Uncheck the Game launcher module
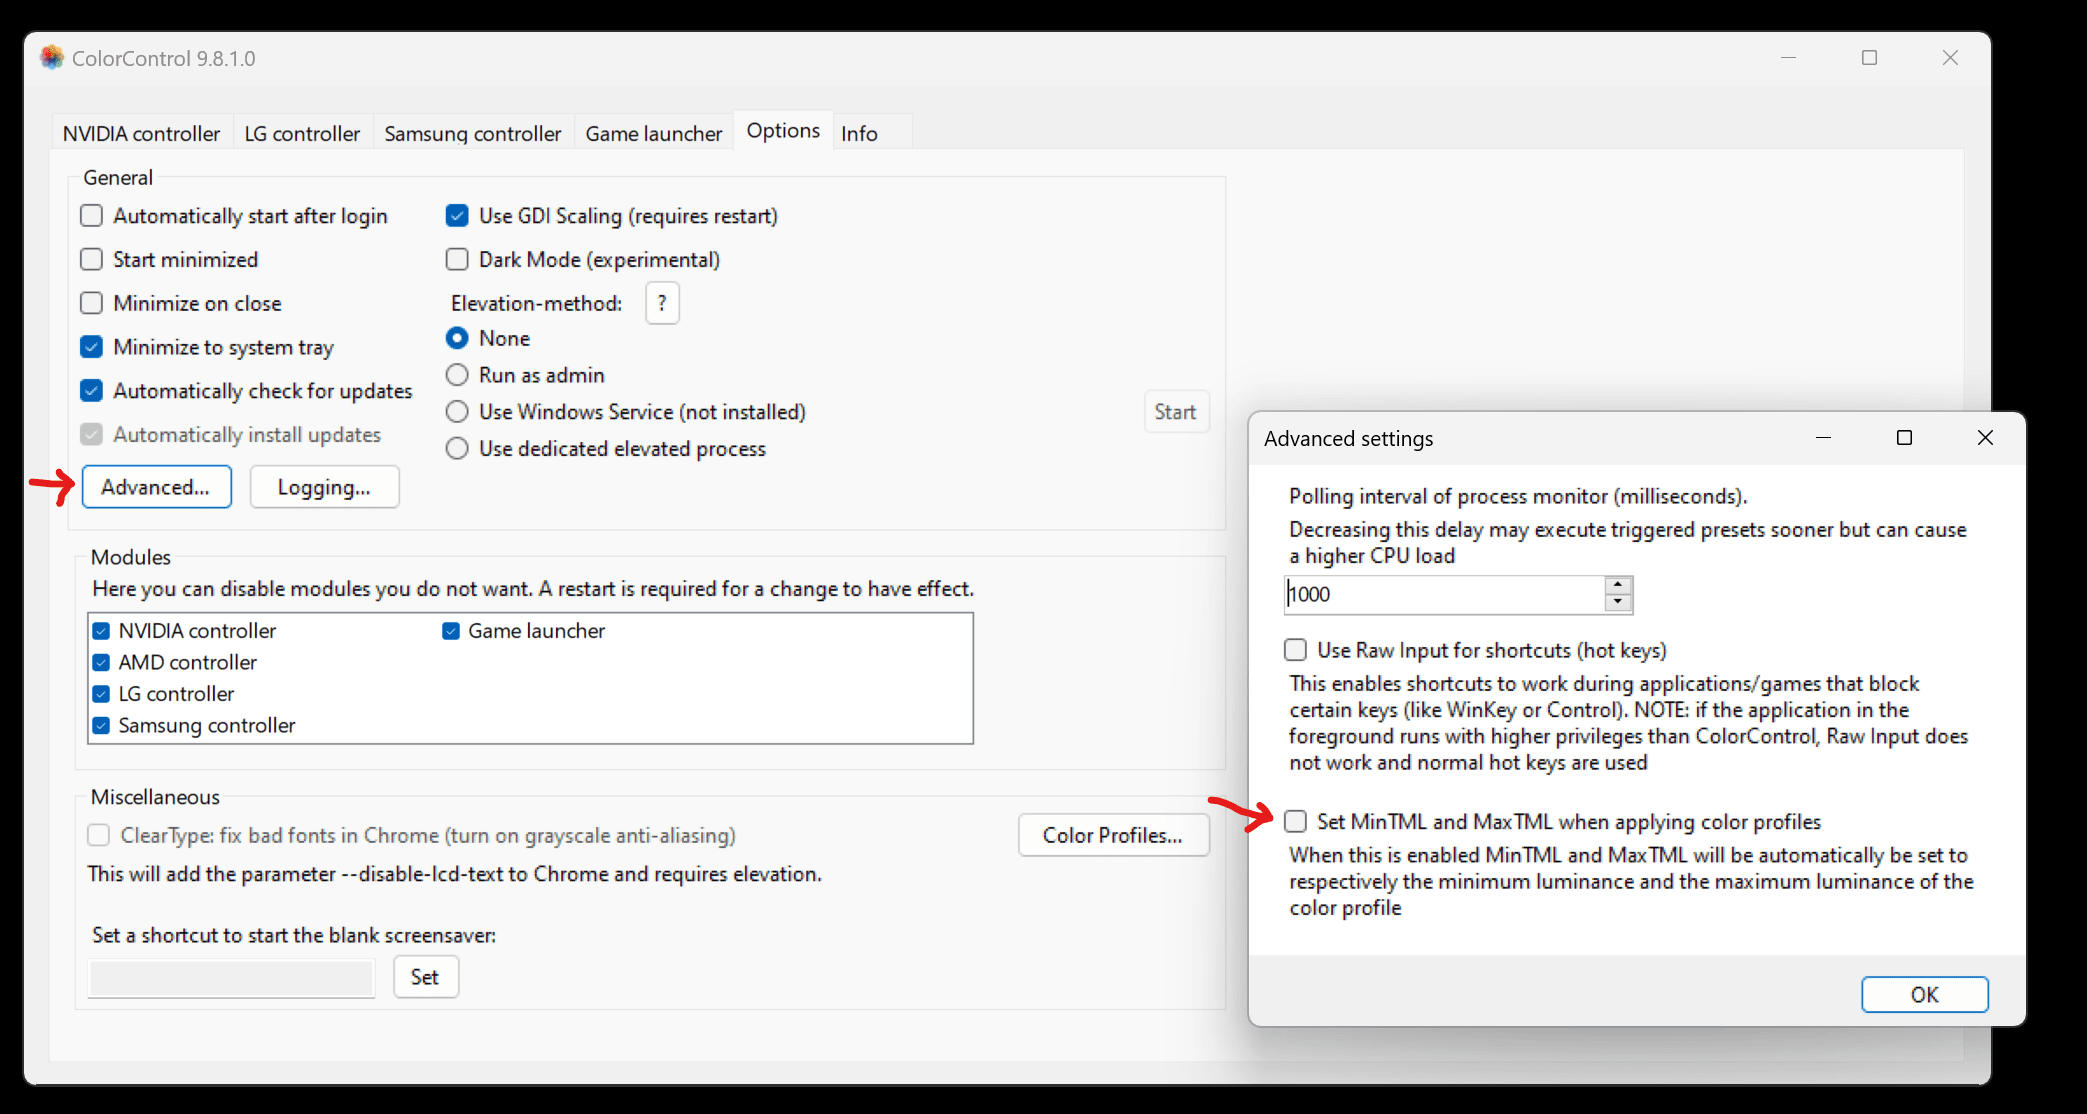Image resolution: width=2087 pixels, height=1114 pixels. [451, 631]
